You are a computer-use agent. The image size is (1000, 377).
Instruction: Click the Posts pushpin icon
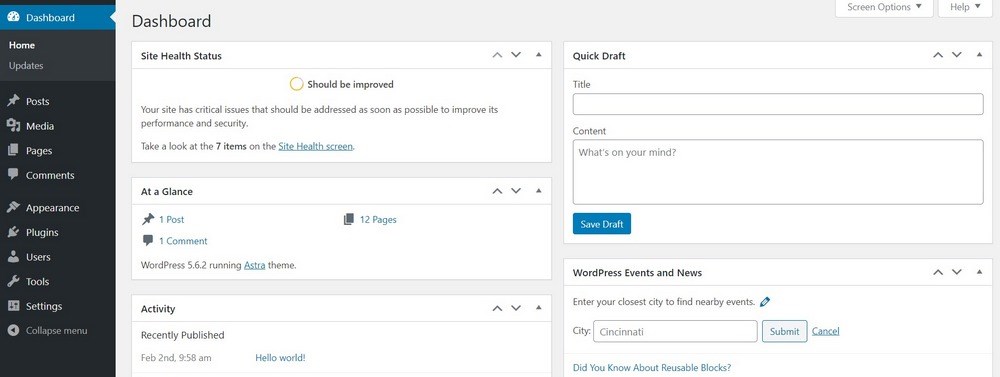(13, 101)
